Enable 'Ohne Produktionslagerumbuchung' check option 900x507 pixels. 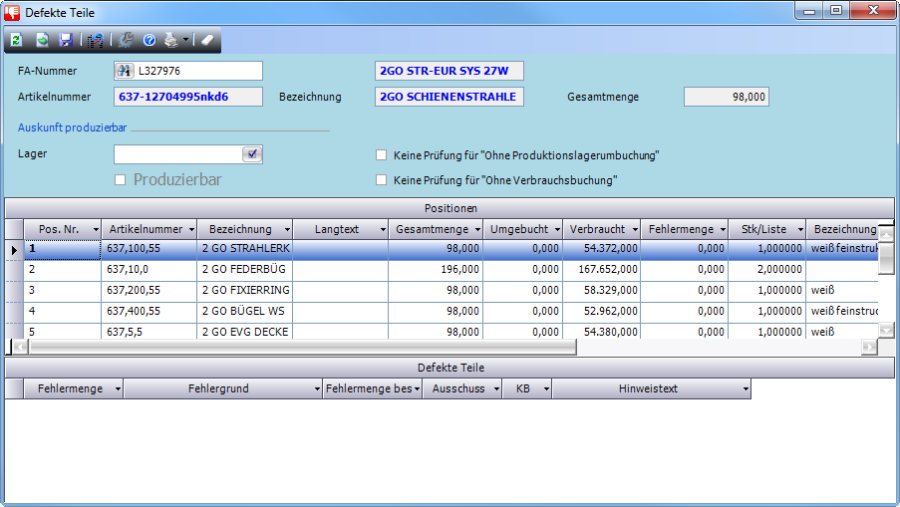pyautogui.click(x=381, y=155)
